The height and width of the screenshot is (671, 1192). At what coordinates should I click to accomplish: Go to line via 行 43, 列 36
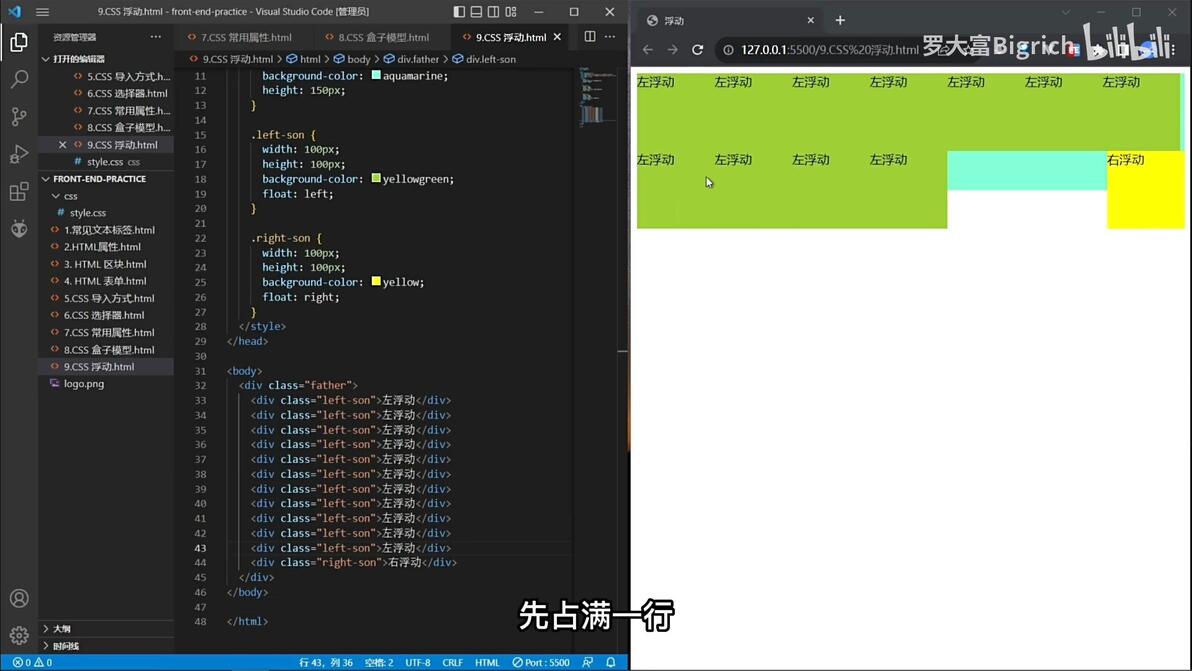click(326, 663)
